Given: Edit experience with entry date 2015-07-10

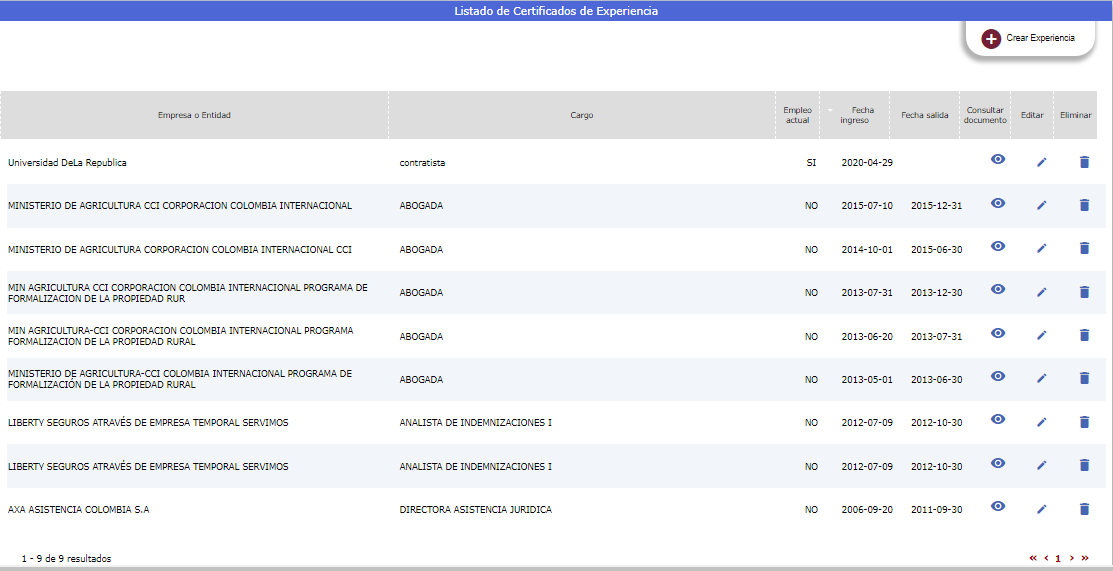Looking at the screenshot, I should pyautogui.click(x=1041, y=205).
